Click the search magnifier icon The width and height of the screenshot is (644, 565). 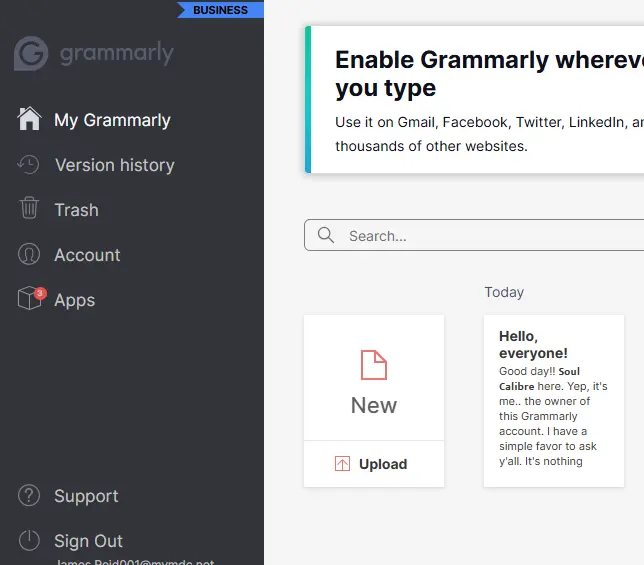point(326,235)
